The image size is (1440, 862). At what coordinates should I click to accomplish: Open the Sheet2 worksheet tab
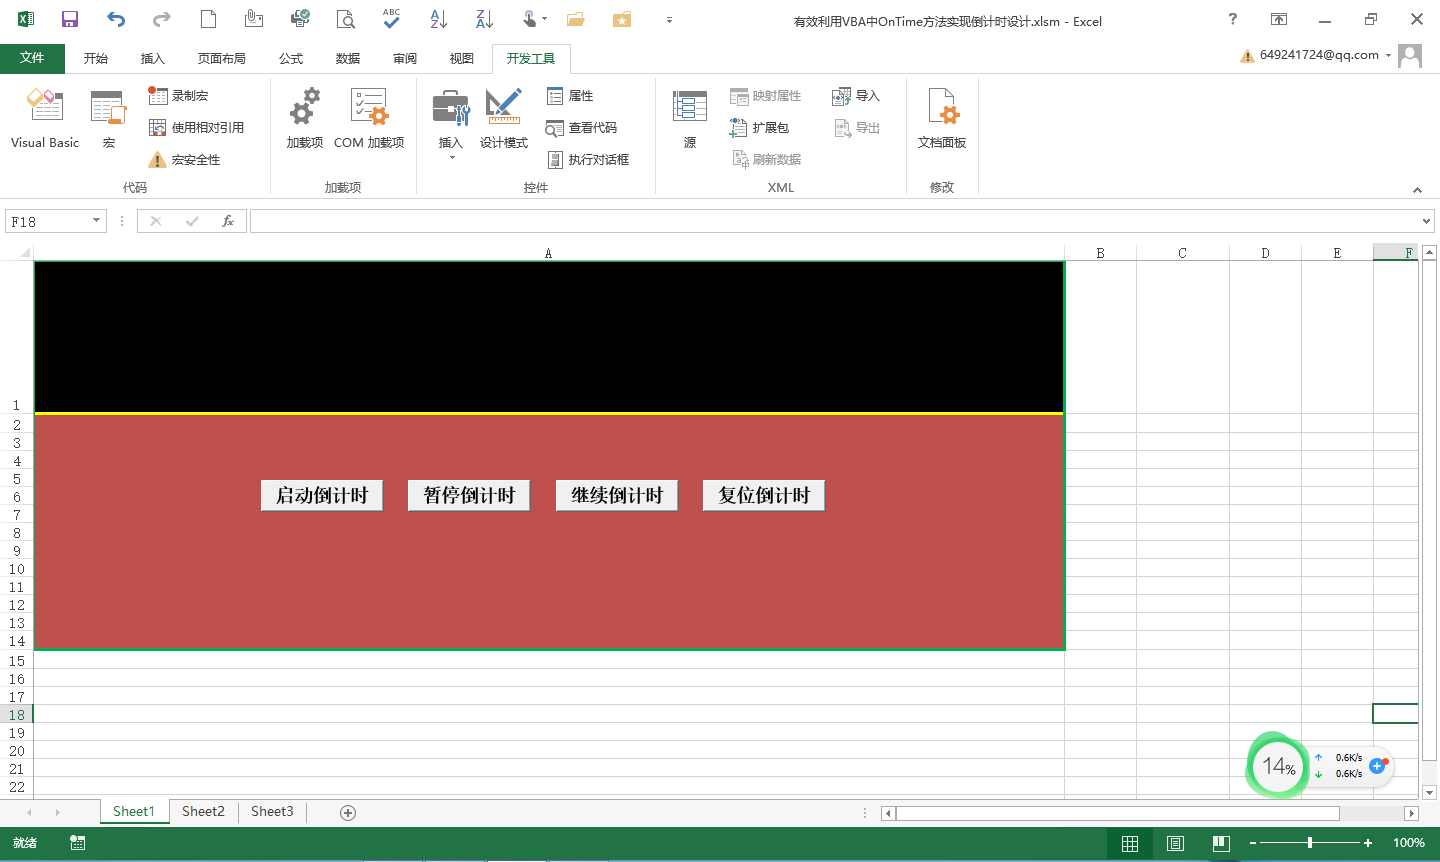[203, 812]
